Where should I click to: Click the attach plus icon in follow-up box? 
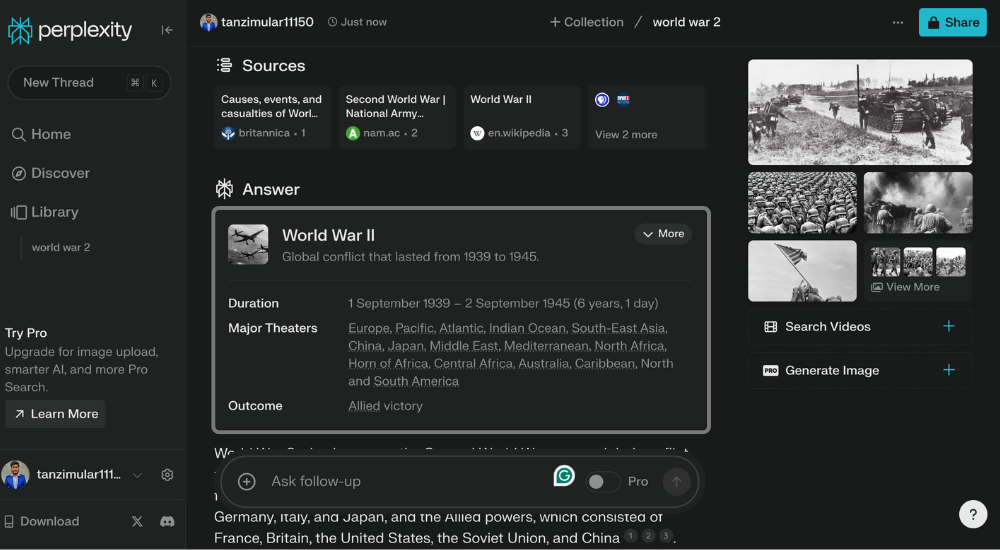(x=247, y=482)
